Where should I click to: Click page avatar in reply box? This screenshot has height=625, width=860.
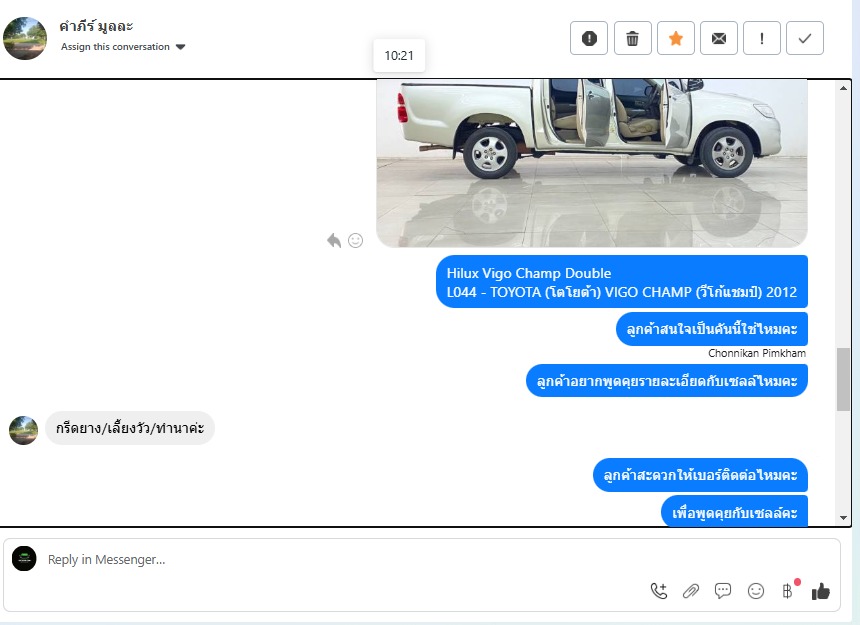[x=24, y=559]
